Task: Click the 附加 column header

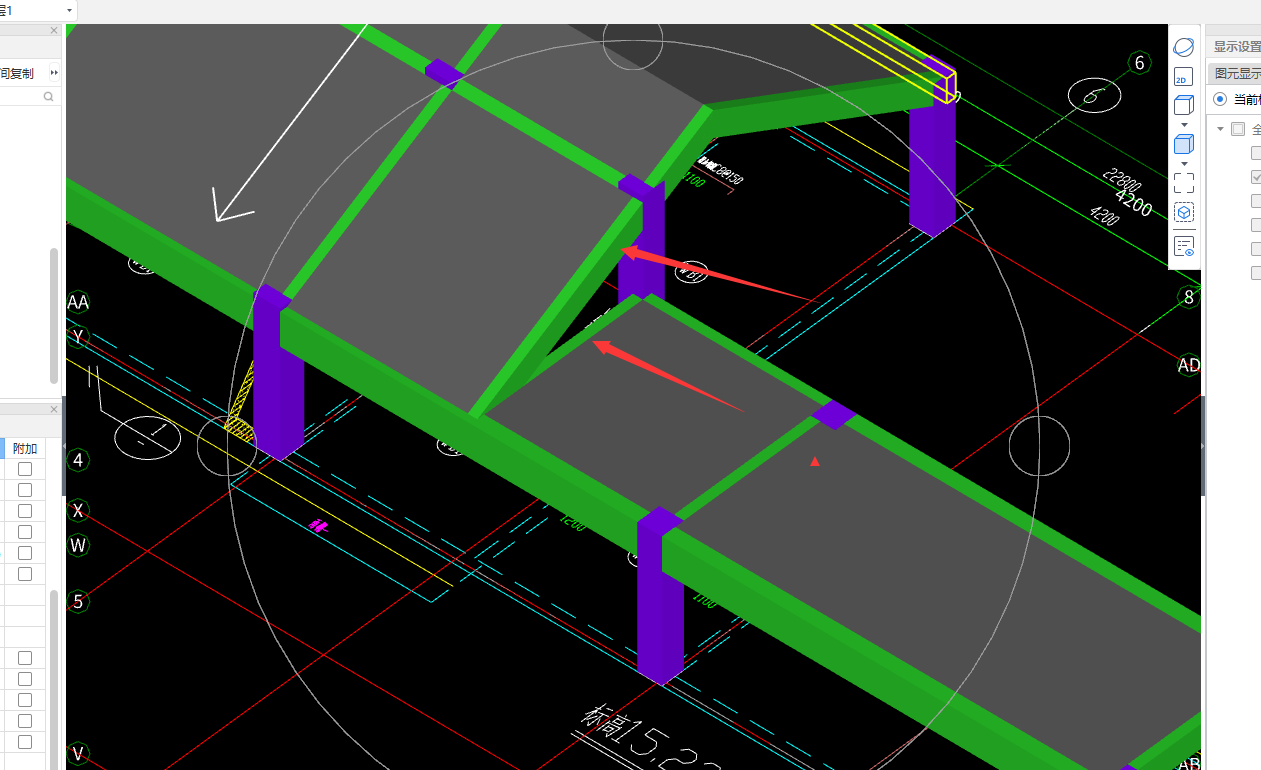Action: (25, 448)
